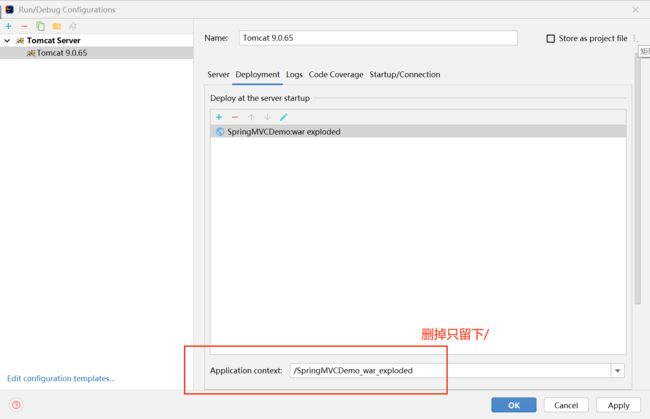650x419 pixels.
Task: Add deployment artifact with plus icon
Action: pyautogui.click(x=219, y=117)
